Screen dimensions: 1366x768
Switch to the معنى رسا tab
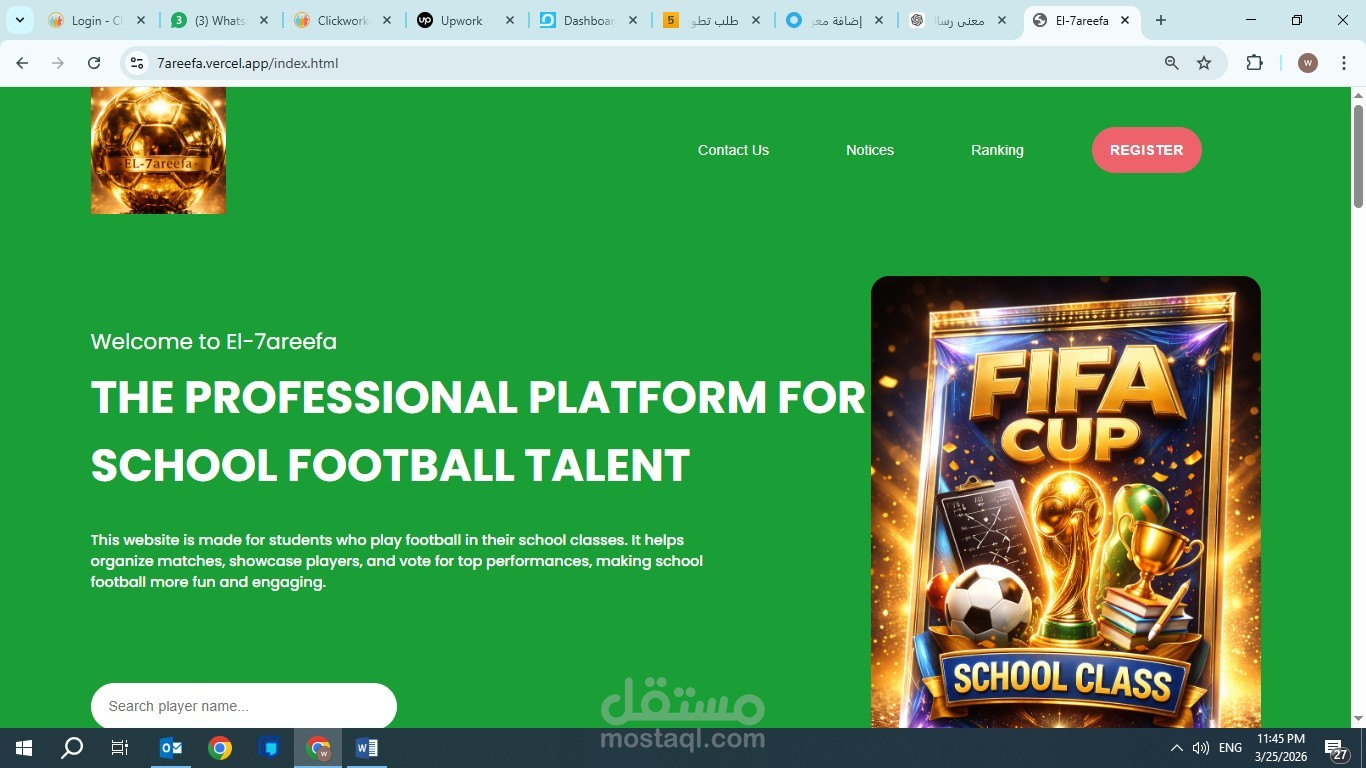[x=959, y=20]
